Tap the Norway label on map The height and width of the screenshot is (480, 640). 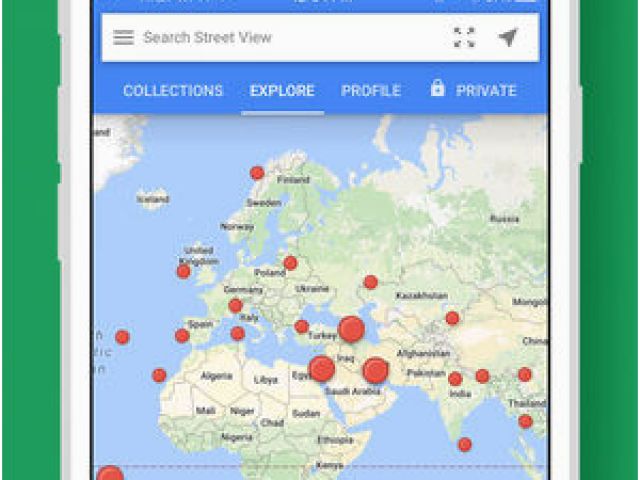click(237, 227)
